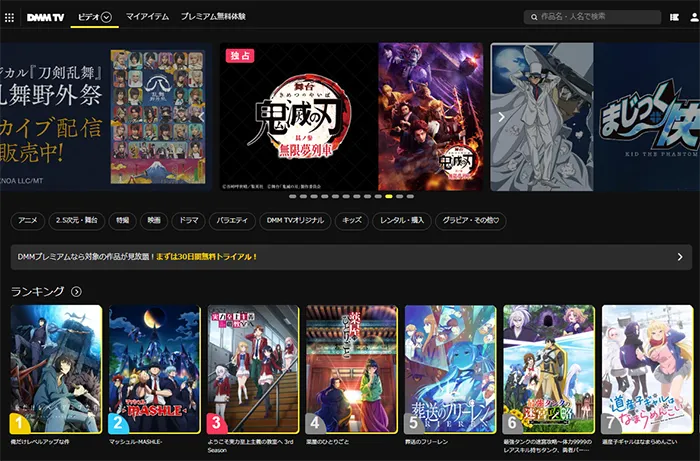Click the arrow on premium trial banner
This screenshot has height=461, width=700.
(679, 257)
